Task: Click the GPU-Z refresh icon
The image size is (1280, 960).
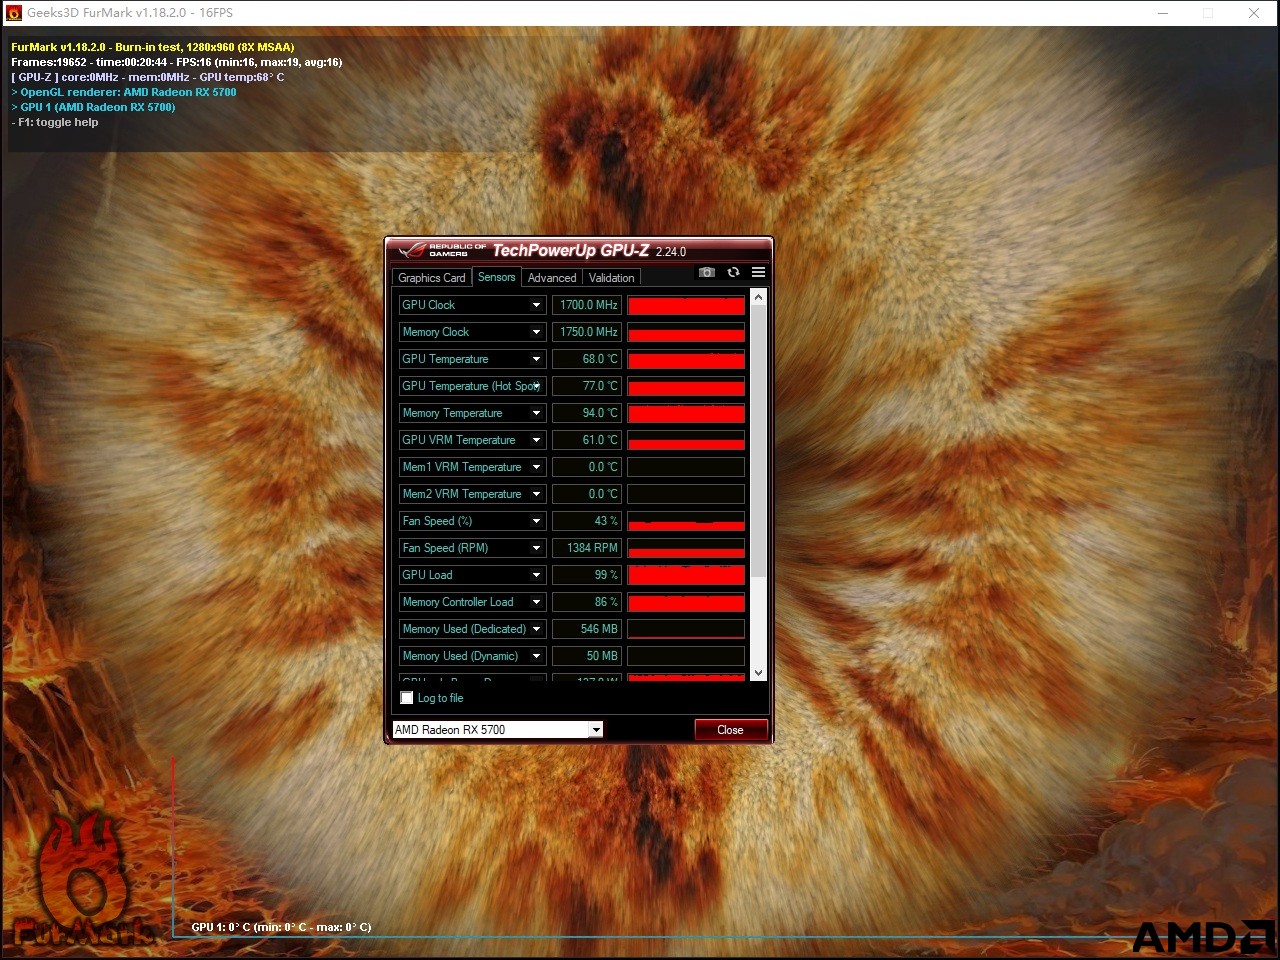Action: tap(733, 272)
